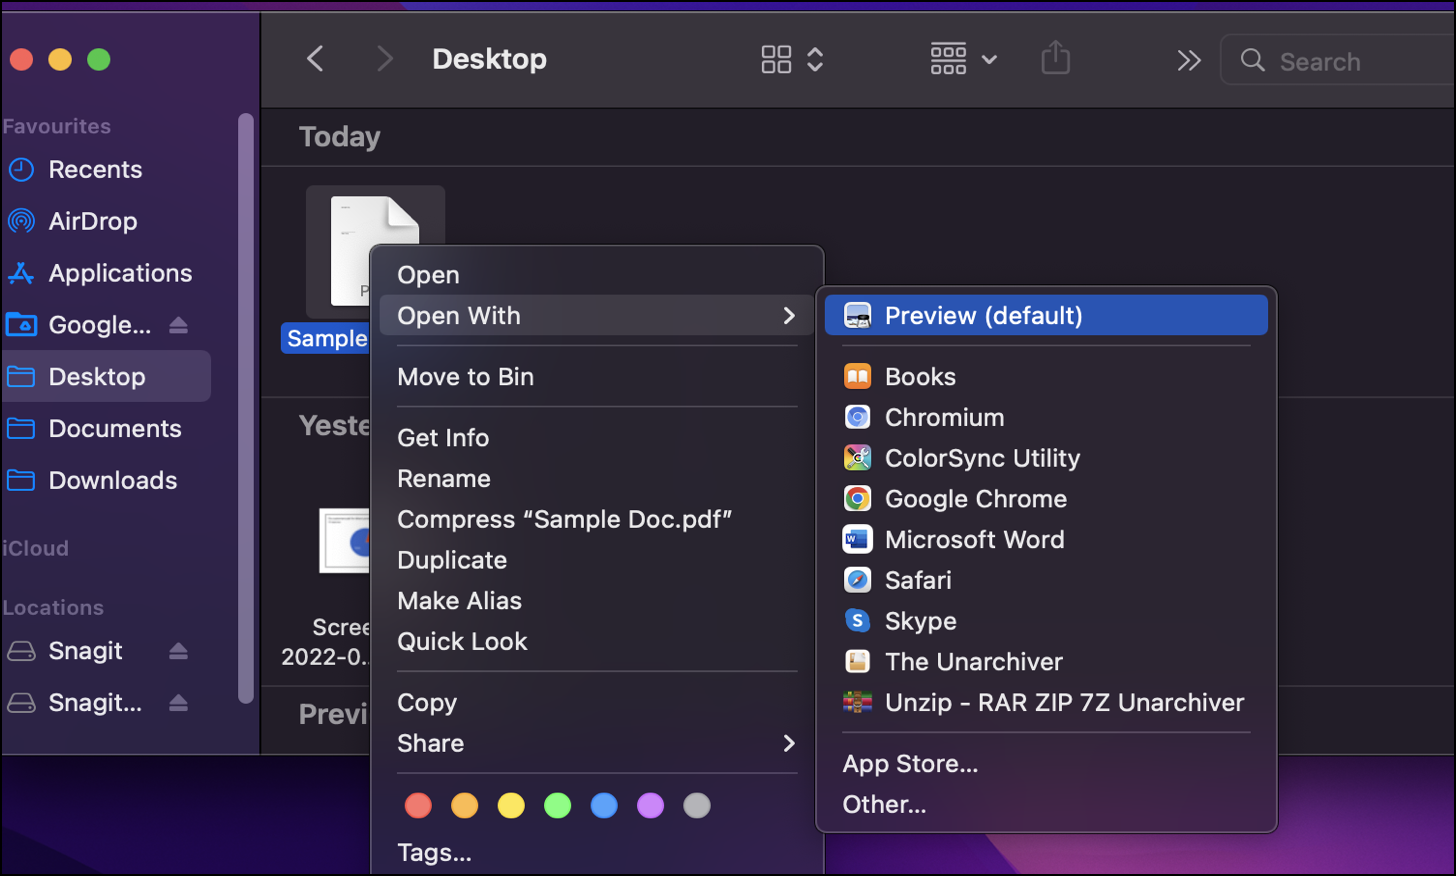The width and height of the screenshot is (1456, 876).
Task: Click the Downloads folder icon
Action: click(x=21, y=480)
